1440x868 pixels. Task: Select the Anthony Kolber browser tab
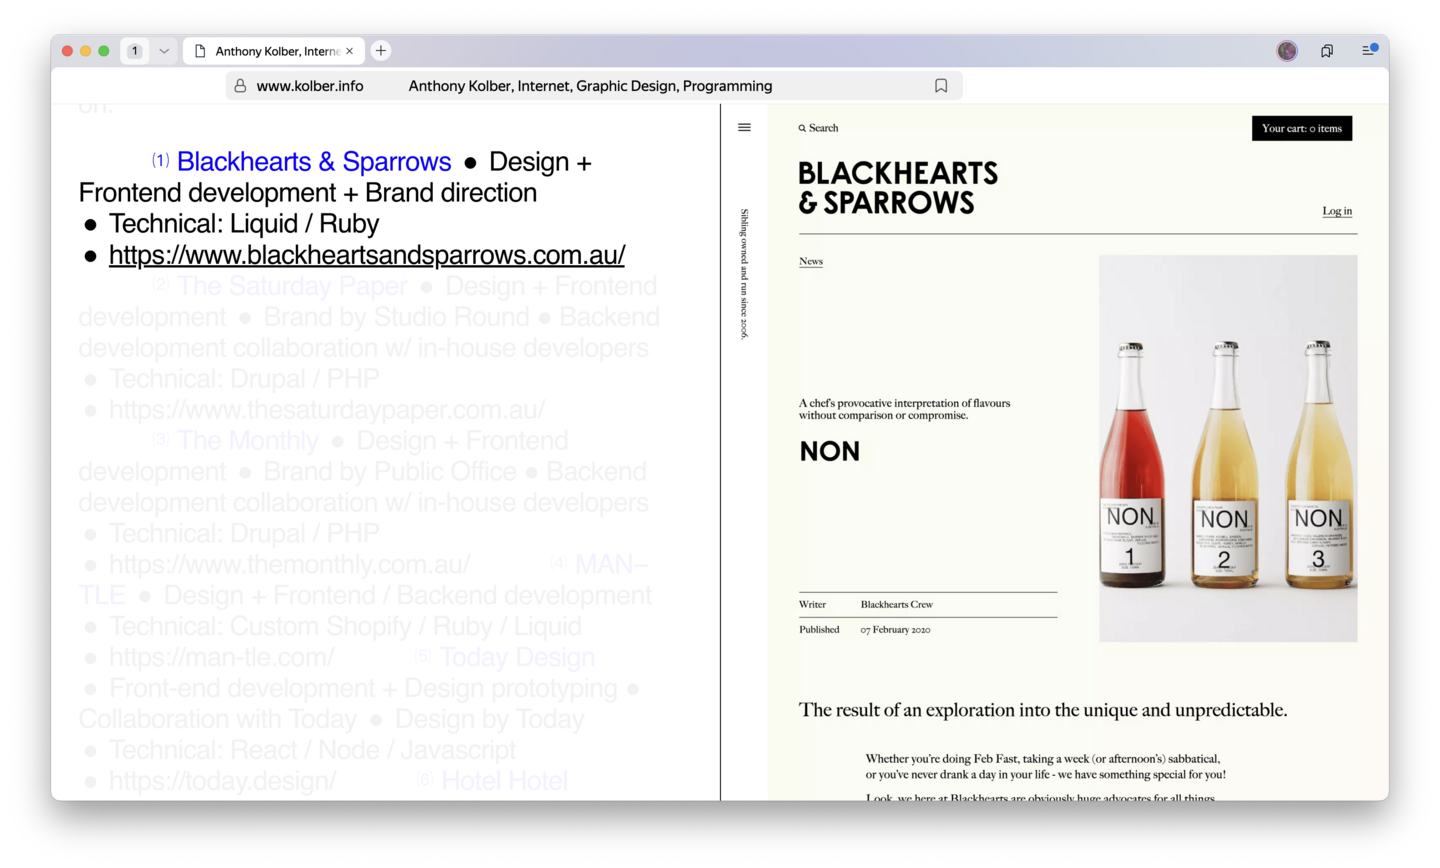(273, 51)
